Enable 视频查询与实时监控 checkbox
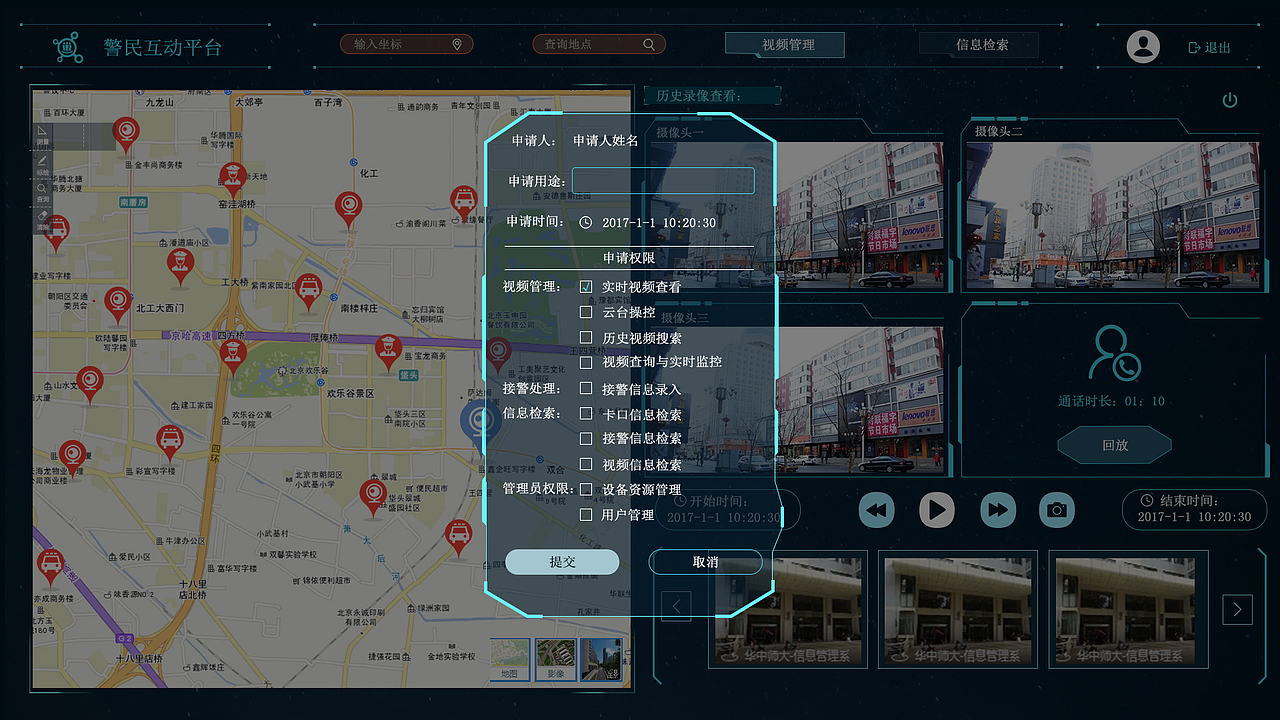The width and height of the screenshot is (1280, 720). (586, 362)
